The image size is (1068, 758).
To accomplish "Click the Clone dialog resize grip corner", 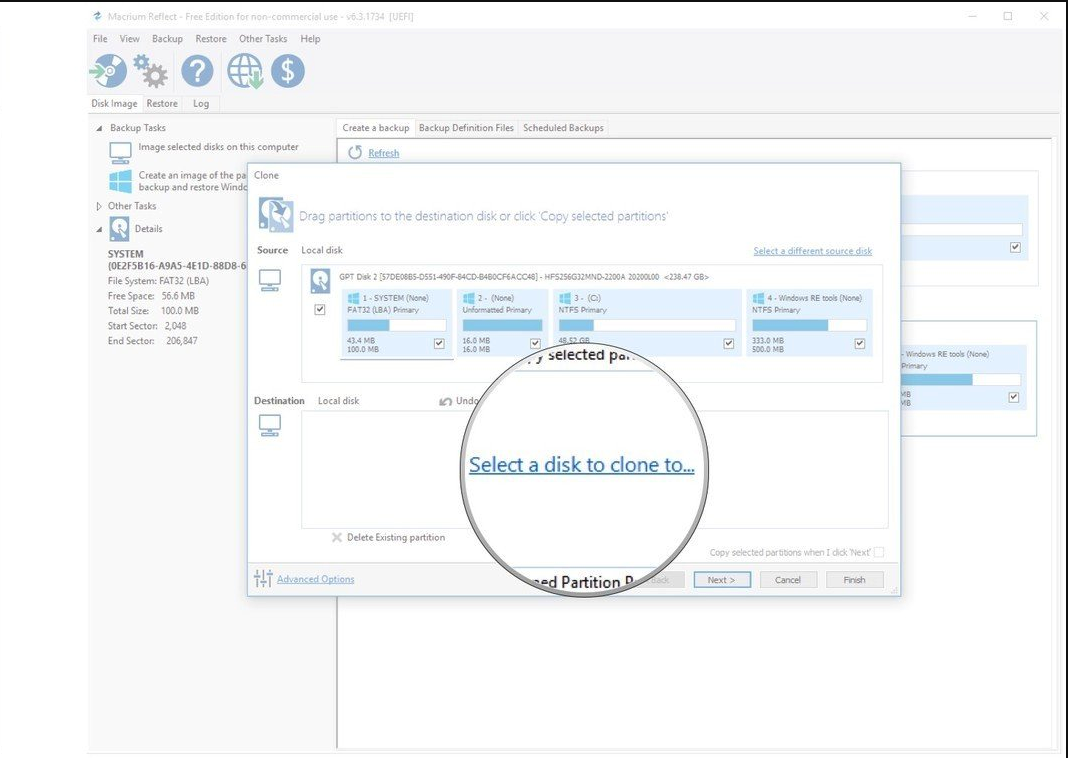I will 894,590.
